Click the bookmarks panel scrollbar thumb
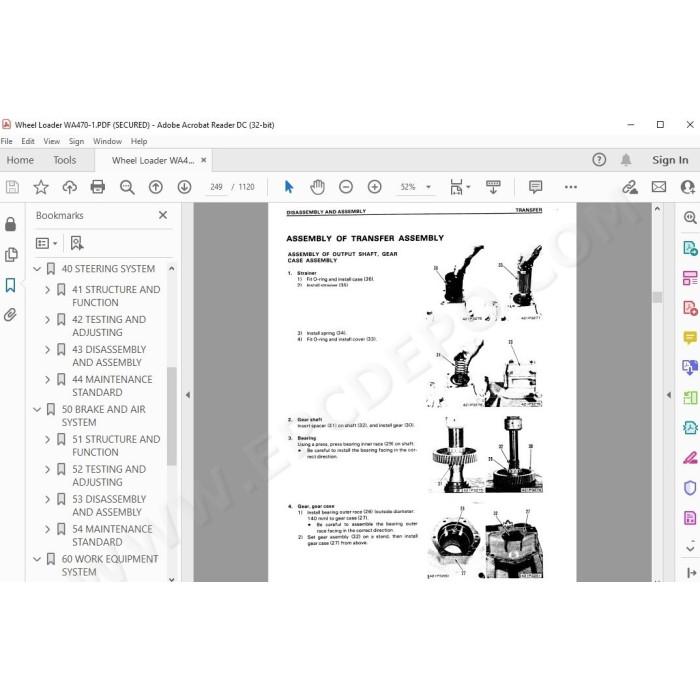This screenshot has height=700, width=700. 171,416
